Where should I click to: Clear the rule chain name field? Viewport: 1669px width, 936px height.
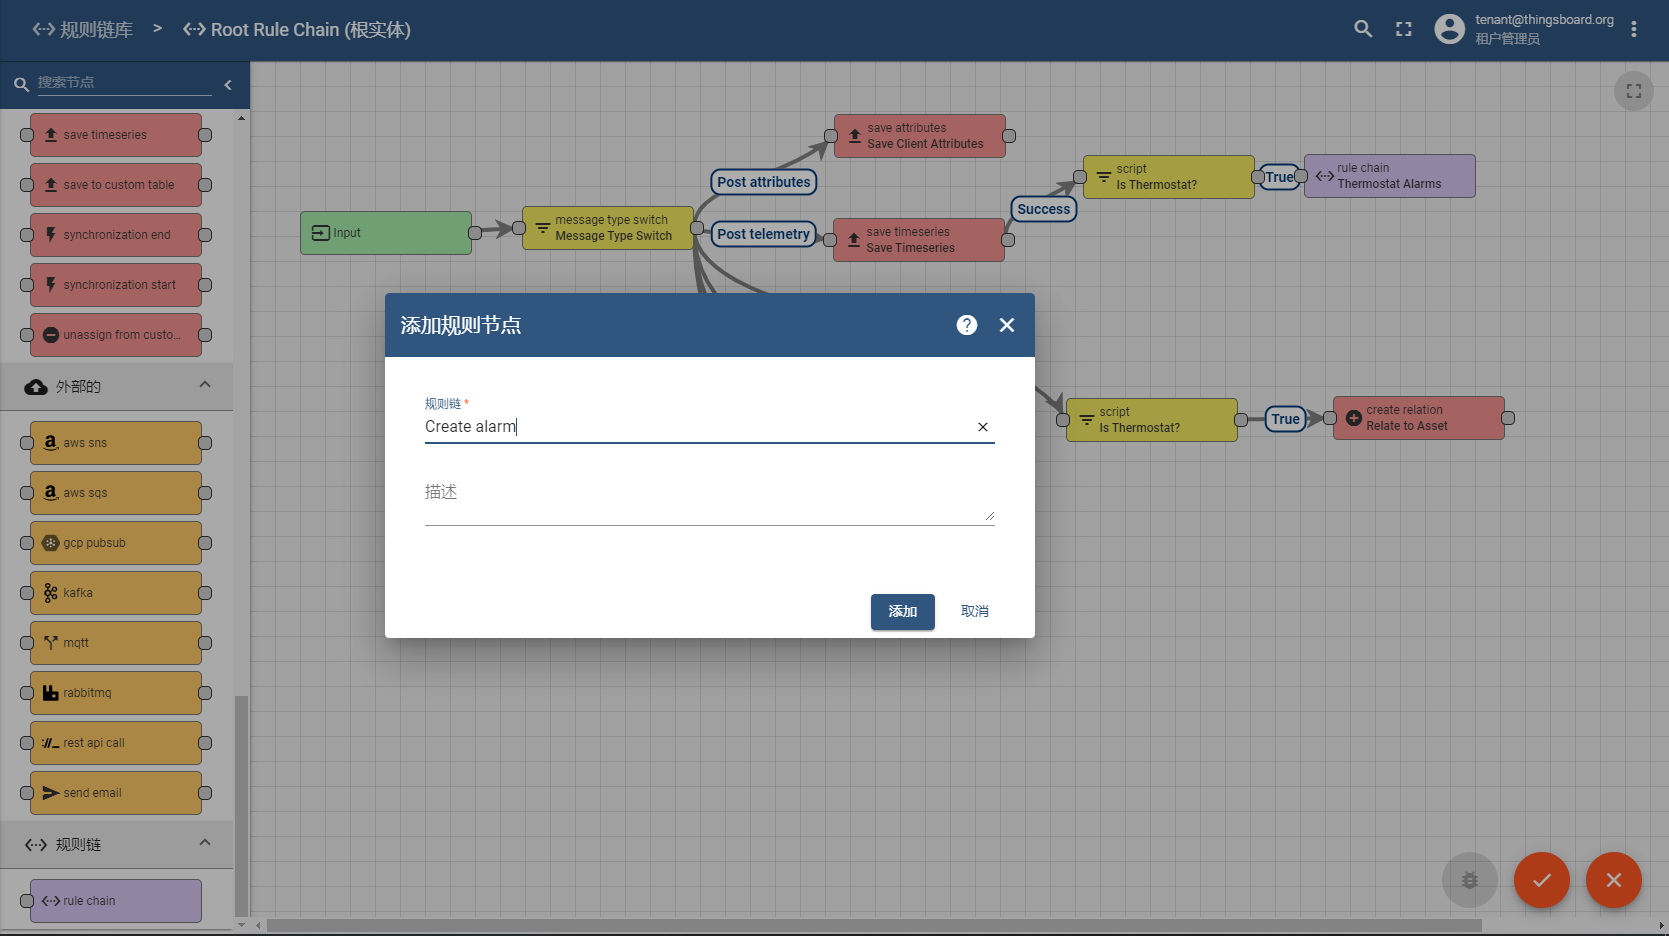[983, 427]
